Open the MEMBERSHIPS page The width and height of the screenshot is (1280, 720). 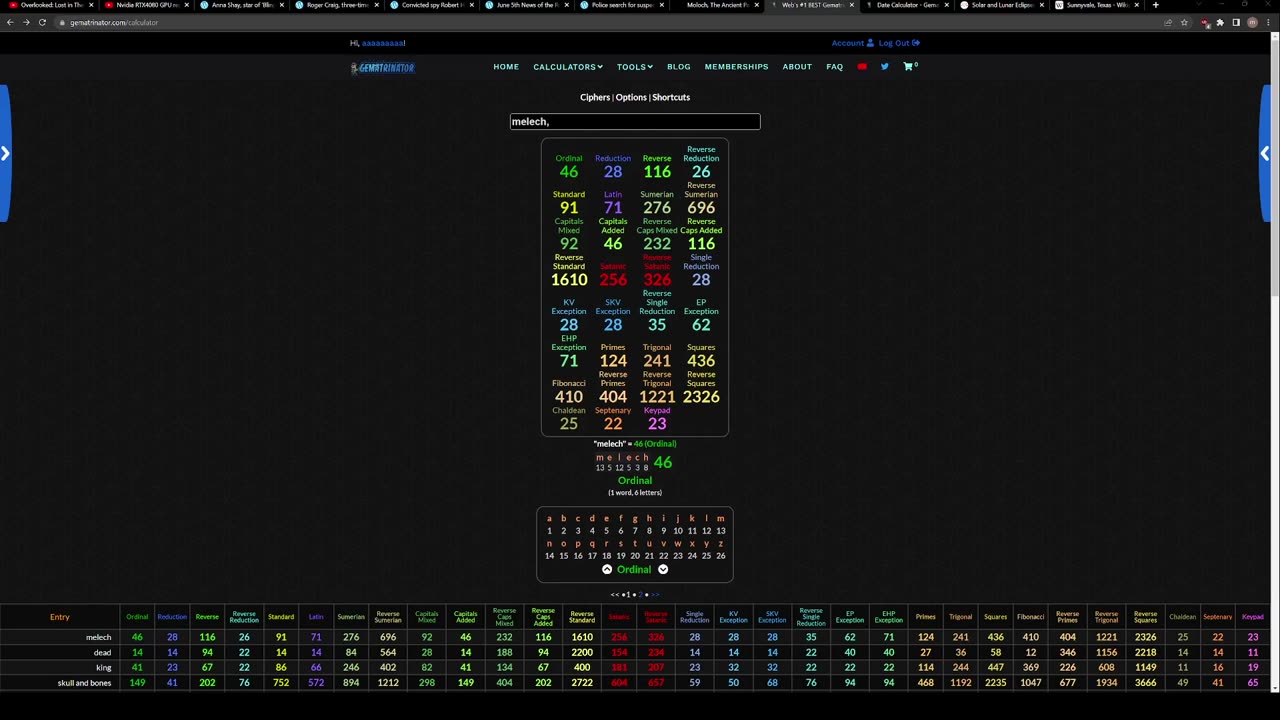[736, 67]
